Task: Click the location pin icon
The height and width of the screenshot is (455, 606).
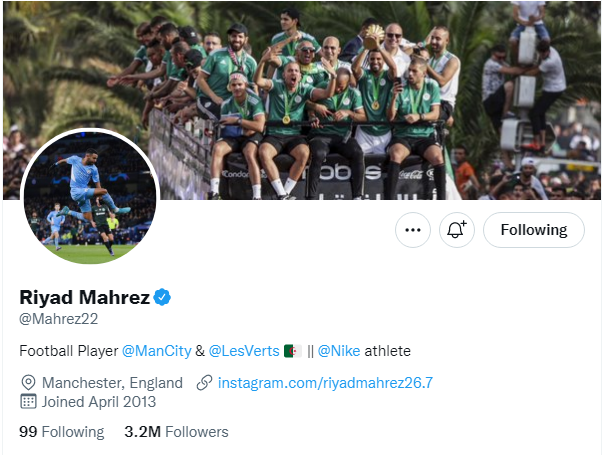Action: click(28, 383)
